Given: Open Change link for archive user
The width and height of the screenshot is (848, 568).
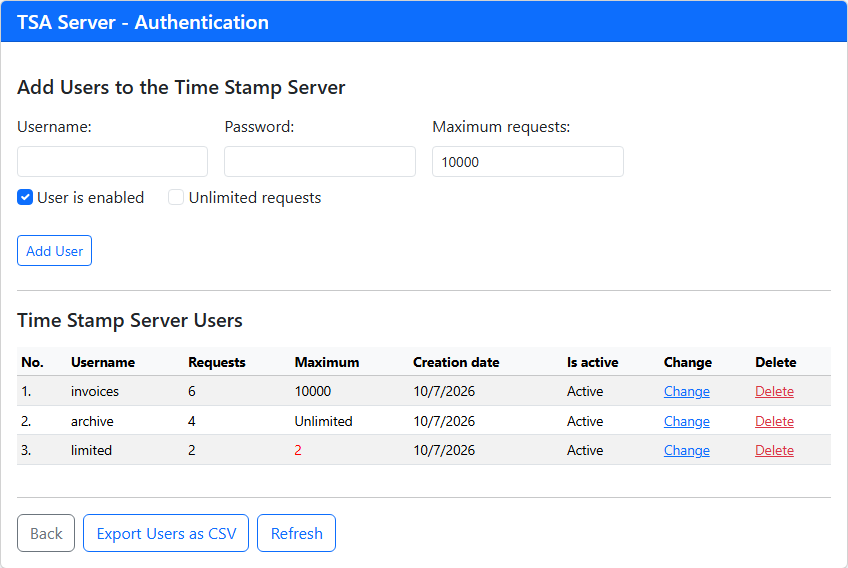Looking at the screenshot, I should (686, 421).
